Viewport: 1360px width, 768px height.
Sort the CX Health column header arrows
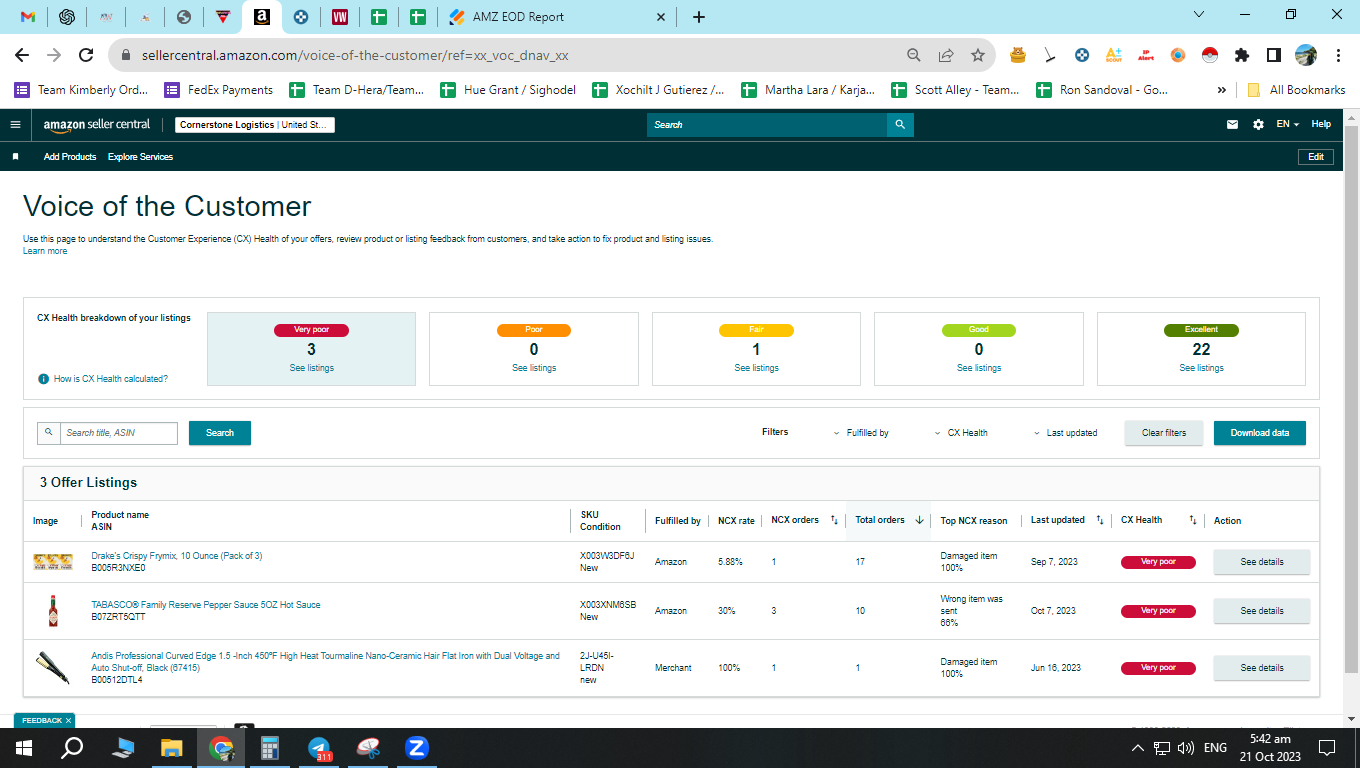[1193, 520]
